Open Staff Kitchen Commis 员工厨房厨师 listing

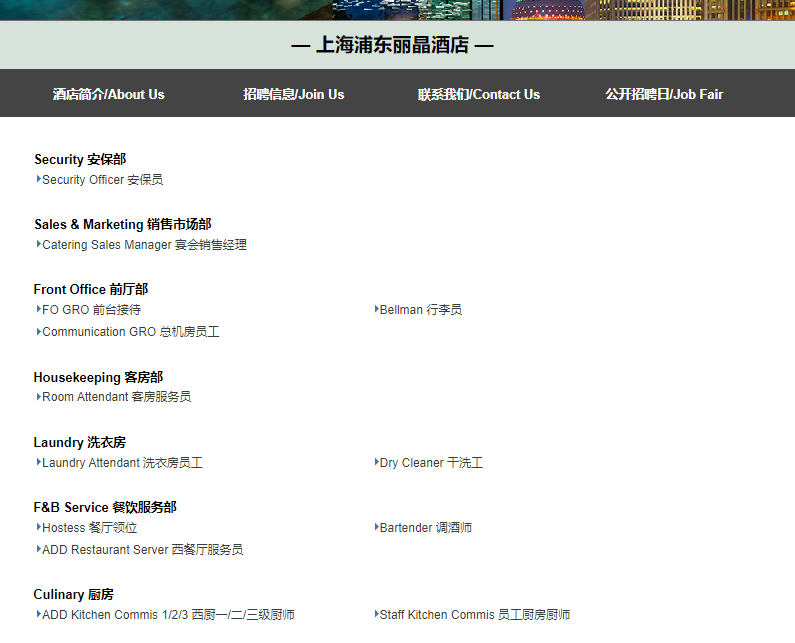point(475,615)
